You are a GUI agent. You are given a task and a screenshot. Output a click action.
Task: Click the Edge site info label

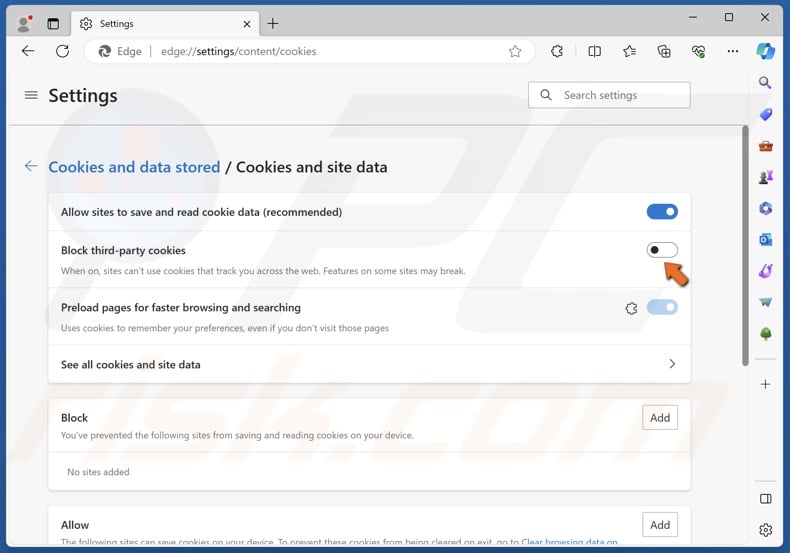pyautogui.click(x=120, y=51)
